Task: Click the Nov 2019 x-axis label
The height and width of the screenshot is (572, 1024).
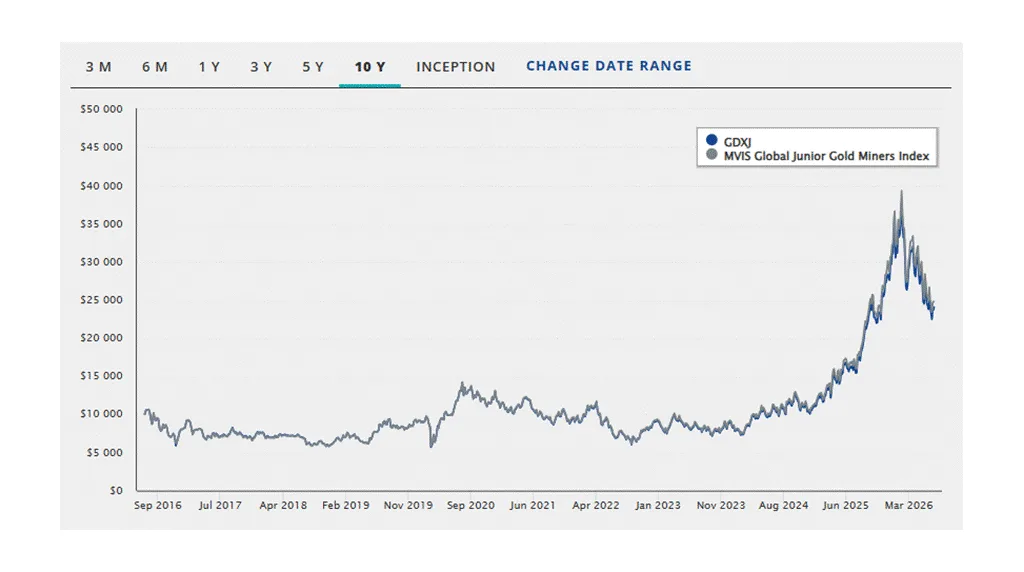Action: click(x=408, y=505)
